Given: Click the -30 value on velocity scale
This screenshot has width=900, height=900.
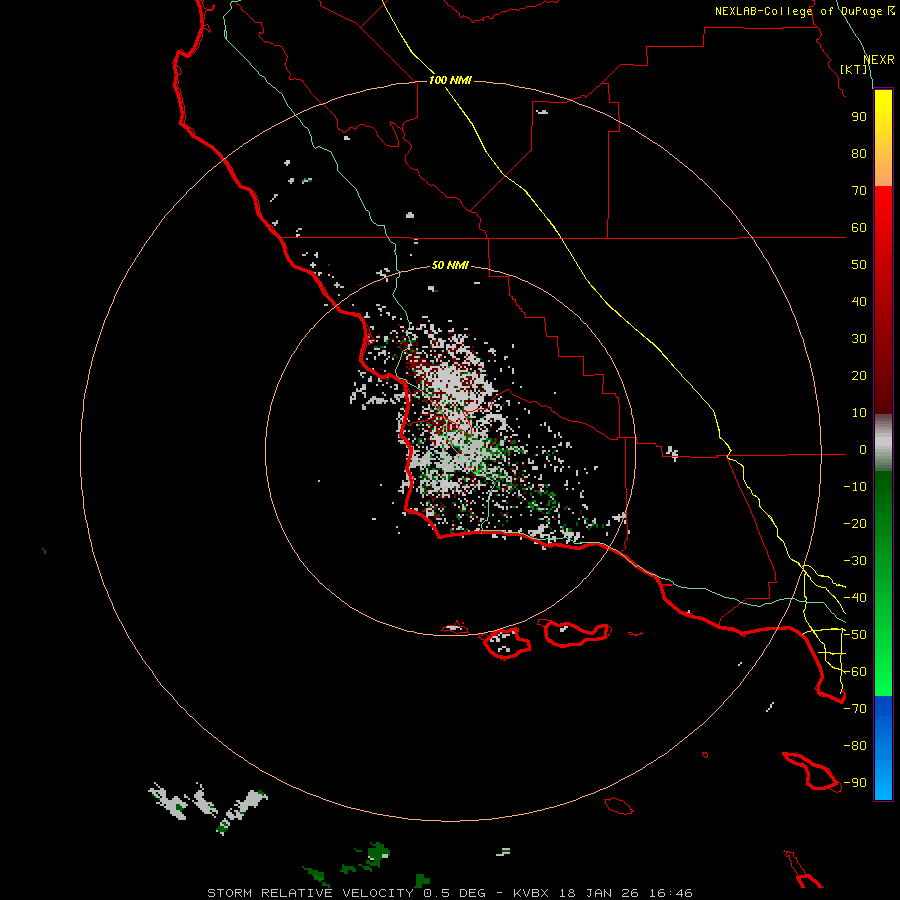Looking at the screenshot, I should 855,561.
